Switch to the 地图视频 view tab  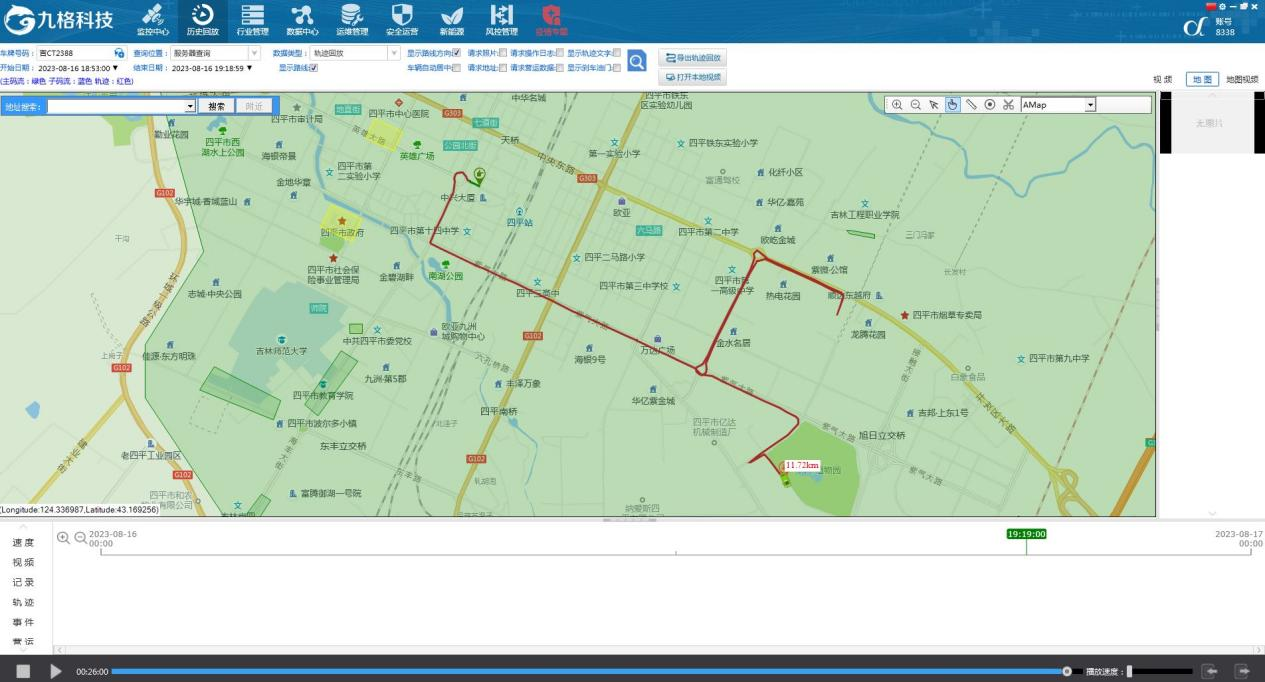click(1242, 79)
